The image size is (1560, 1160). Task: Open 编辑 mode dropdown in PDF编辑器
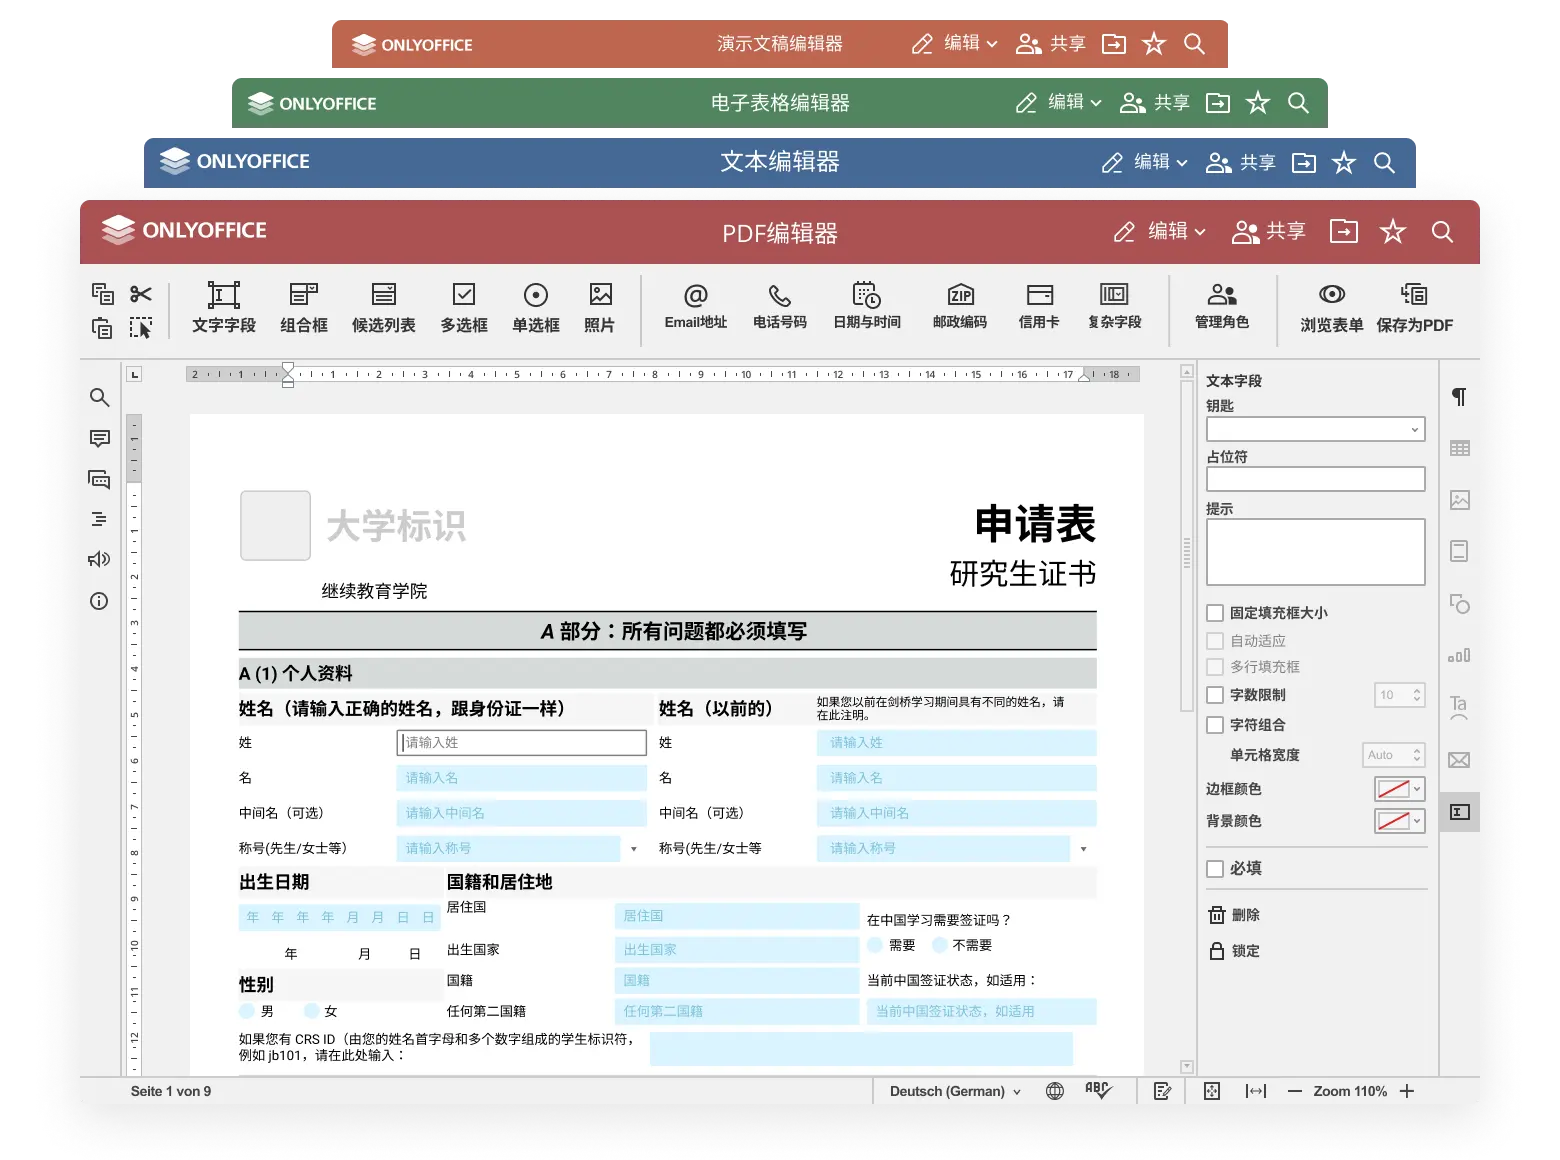pos(1160,231)
